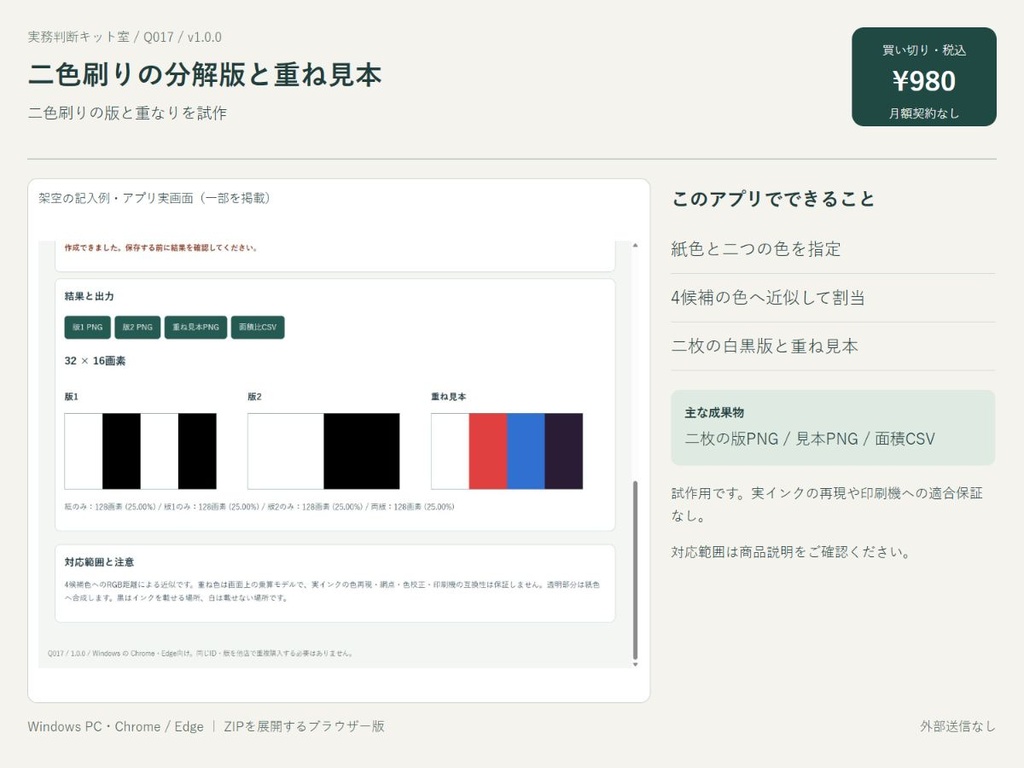The image size is (1024, 768).
Task: Click the pixel area ratio line under previews
Action: (x=259, y=507)
